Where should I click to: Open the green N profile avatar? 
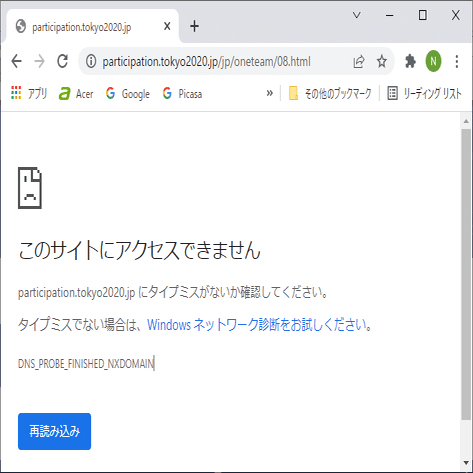(433, 61)
